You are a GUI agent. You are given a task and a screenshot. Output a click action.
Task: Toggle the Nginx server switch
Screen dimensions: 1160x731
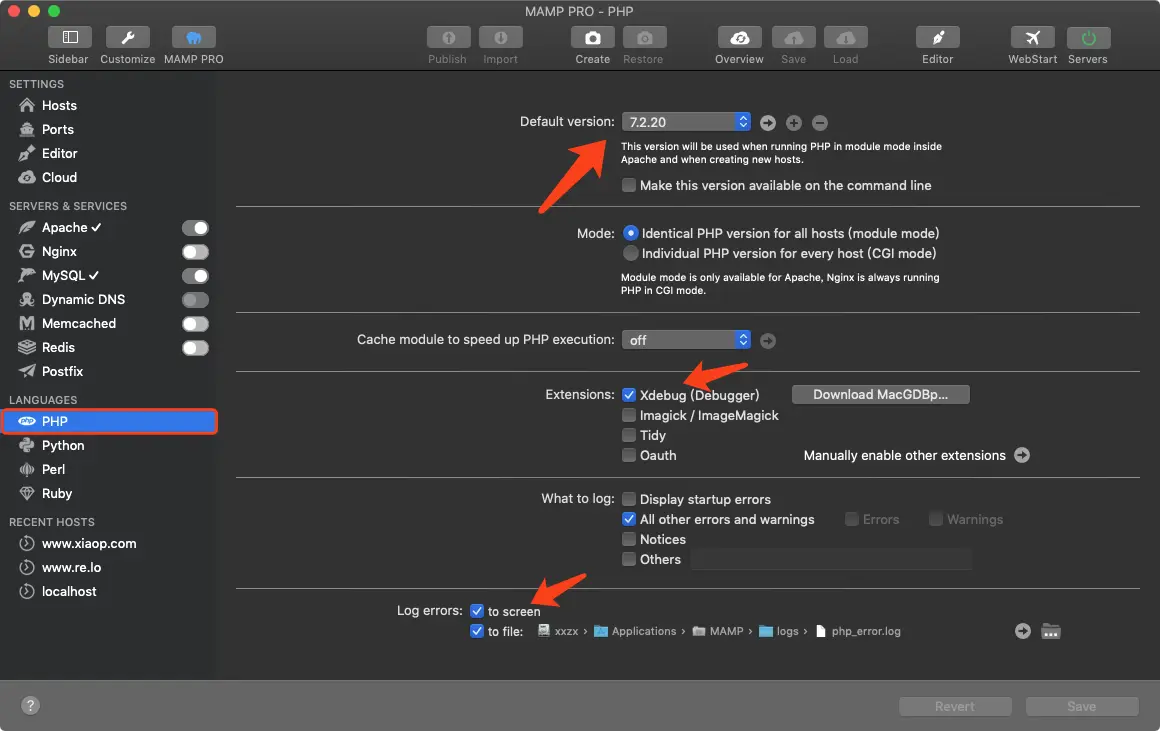[195, 252]
